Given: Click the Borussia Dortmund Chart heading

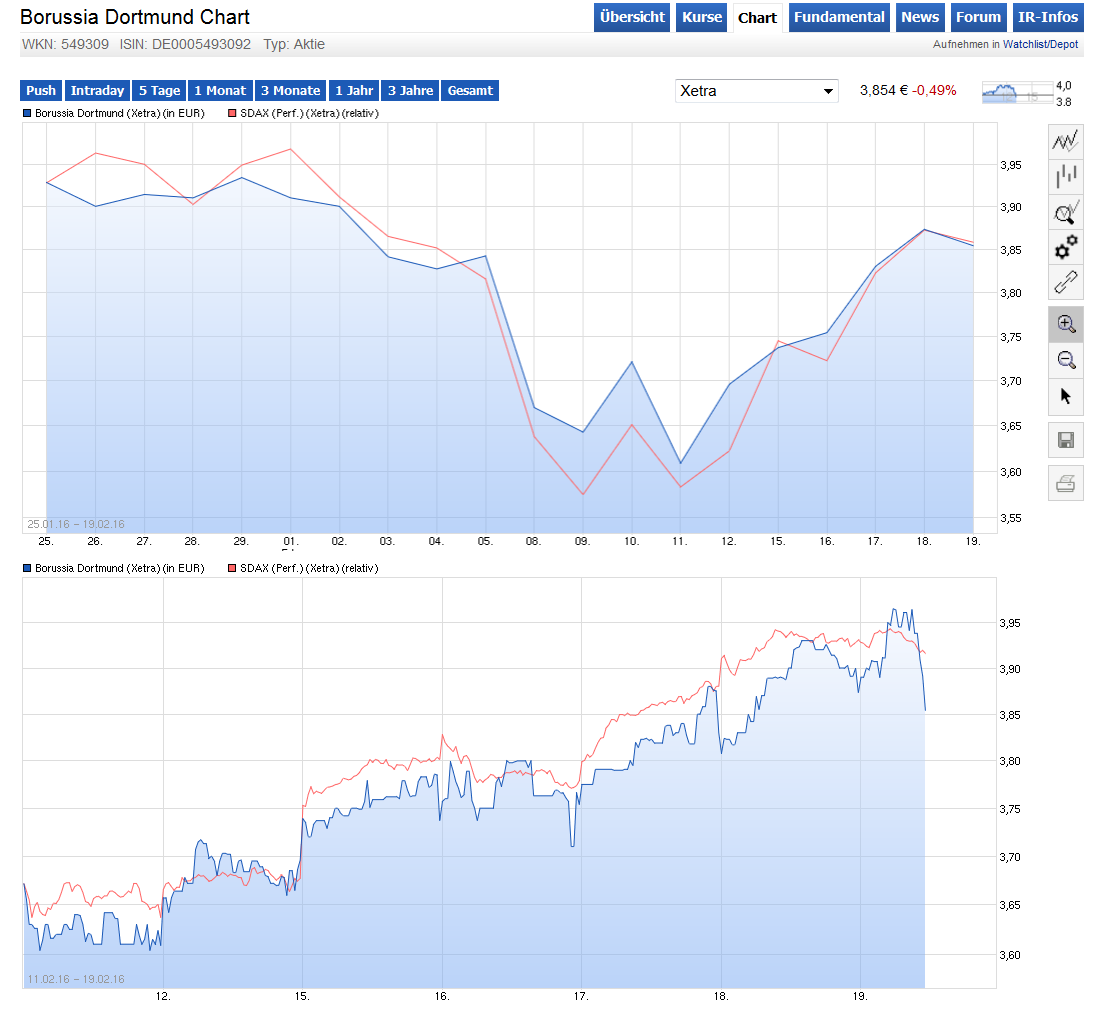Looking at the screenshot, I should click(135, 17).
